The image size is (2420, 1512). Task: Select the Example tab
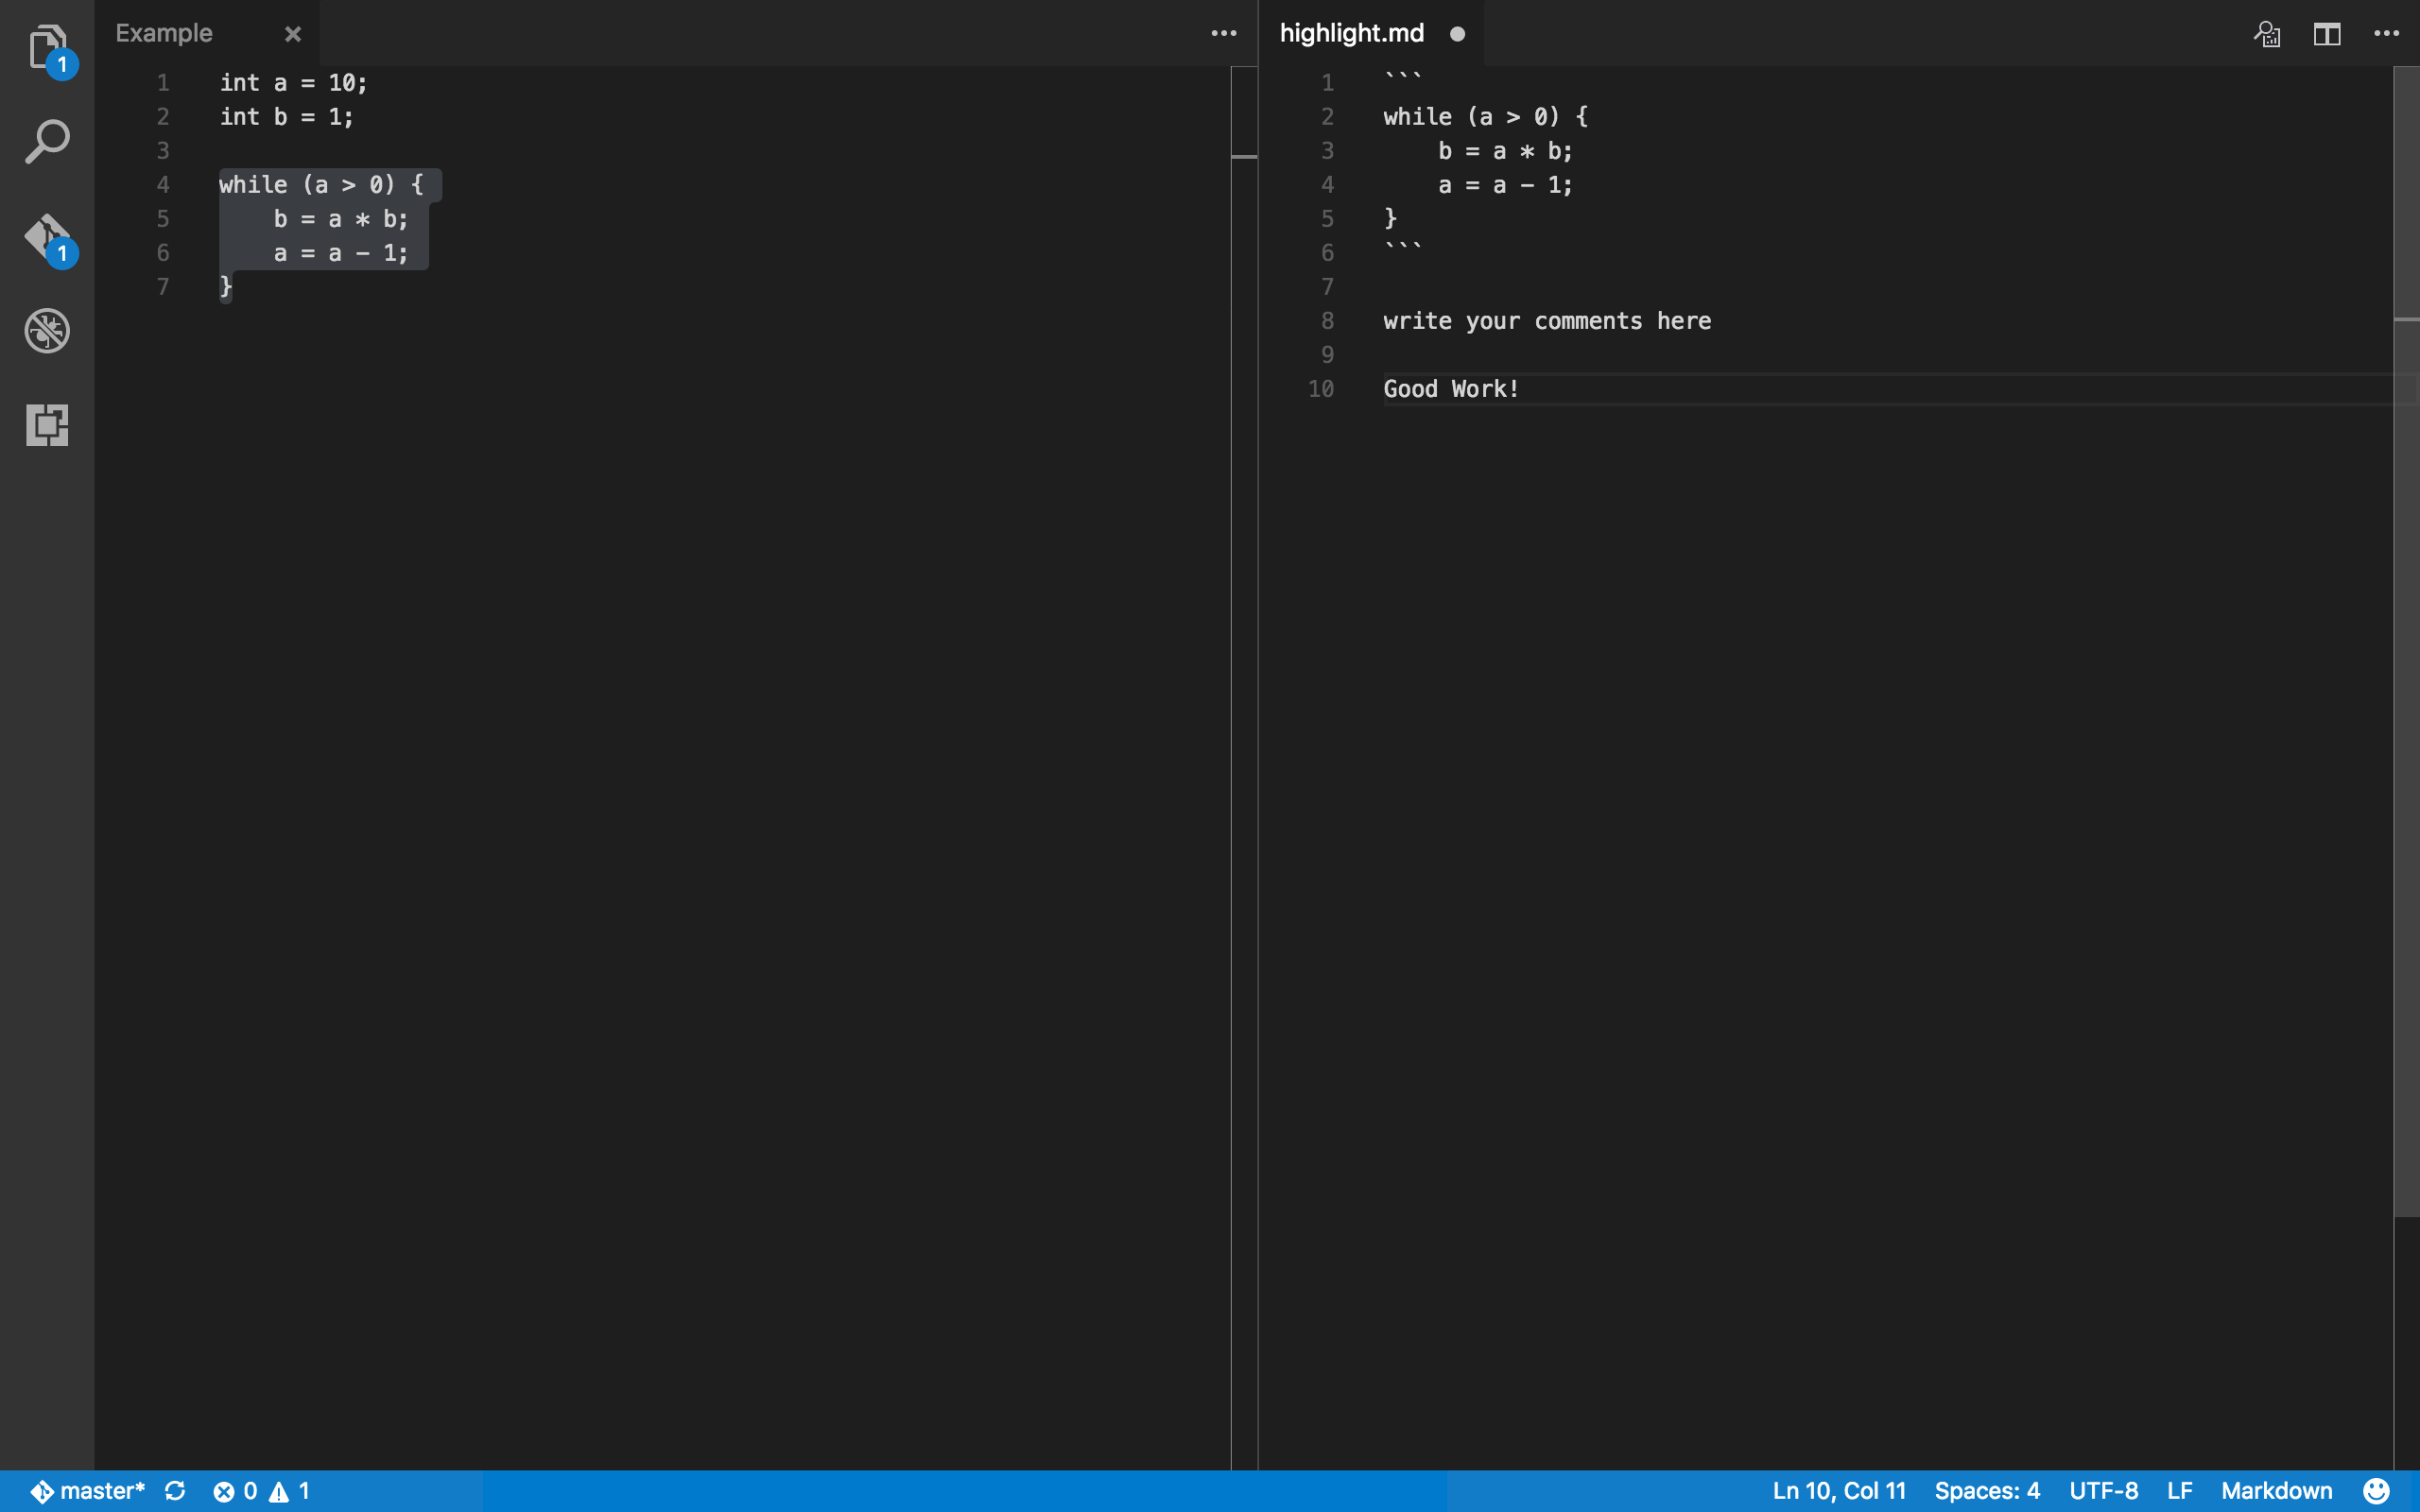click(x=165, y=34)
